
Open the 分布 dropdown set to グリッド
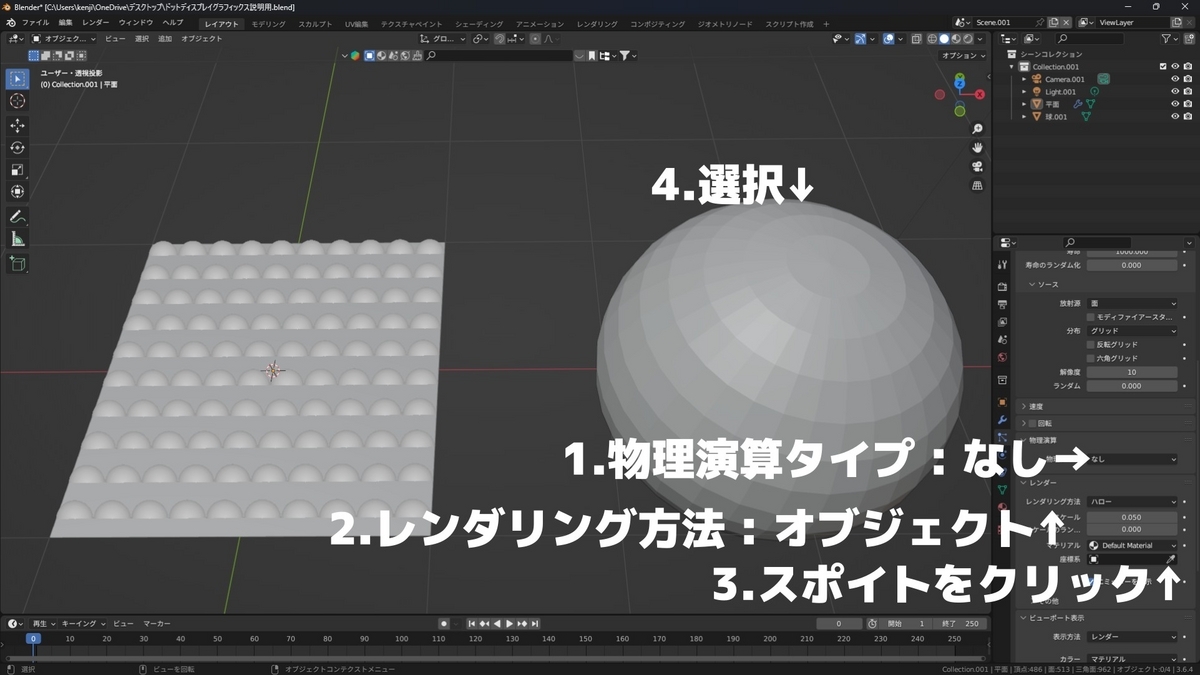1132,331
